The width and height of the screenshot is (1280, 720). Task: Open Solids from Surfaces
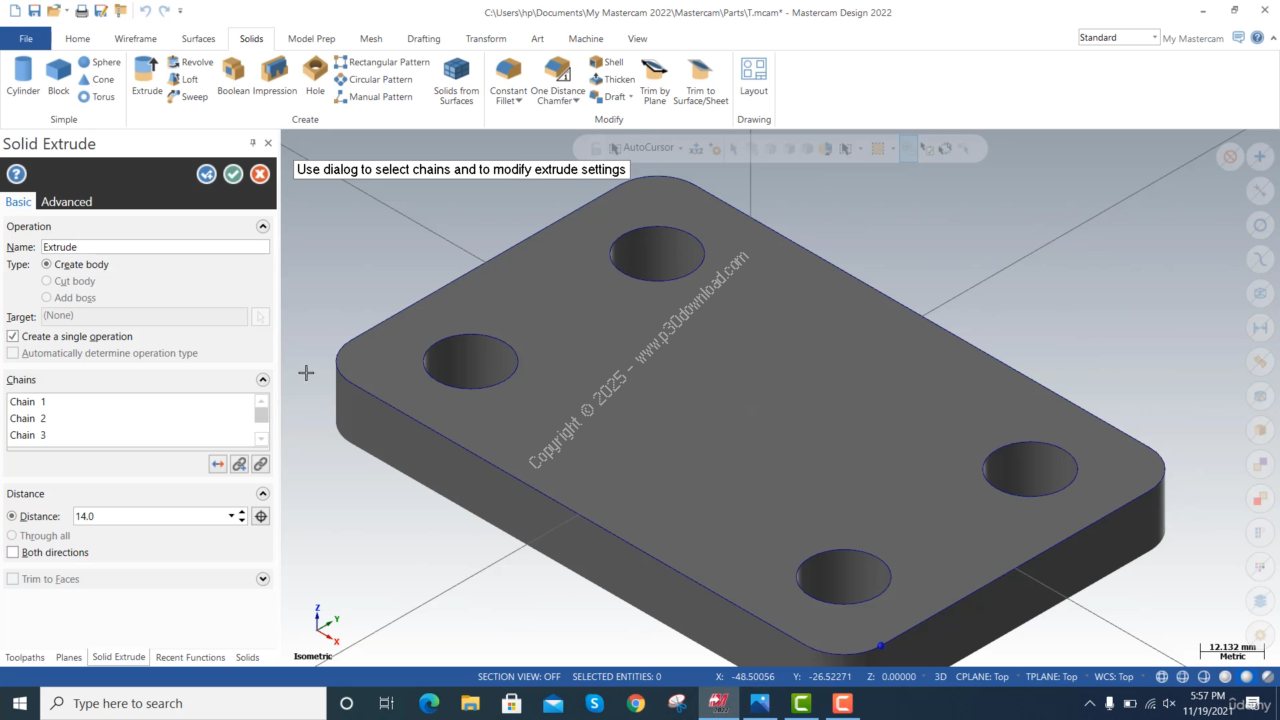click(456, 81)
